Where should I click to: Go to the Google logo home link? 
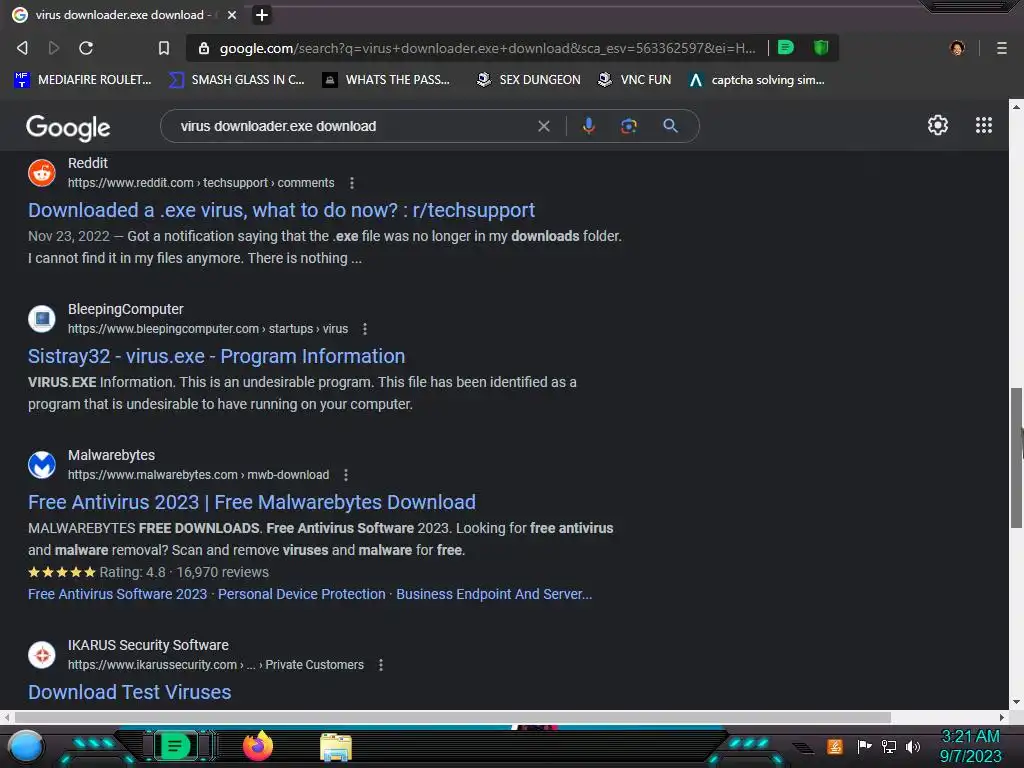(68, 128)
